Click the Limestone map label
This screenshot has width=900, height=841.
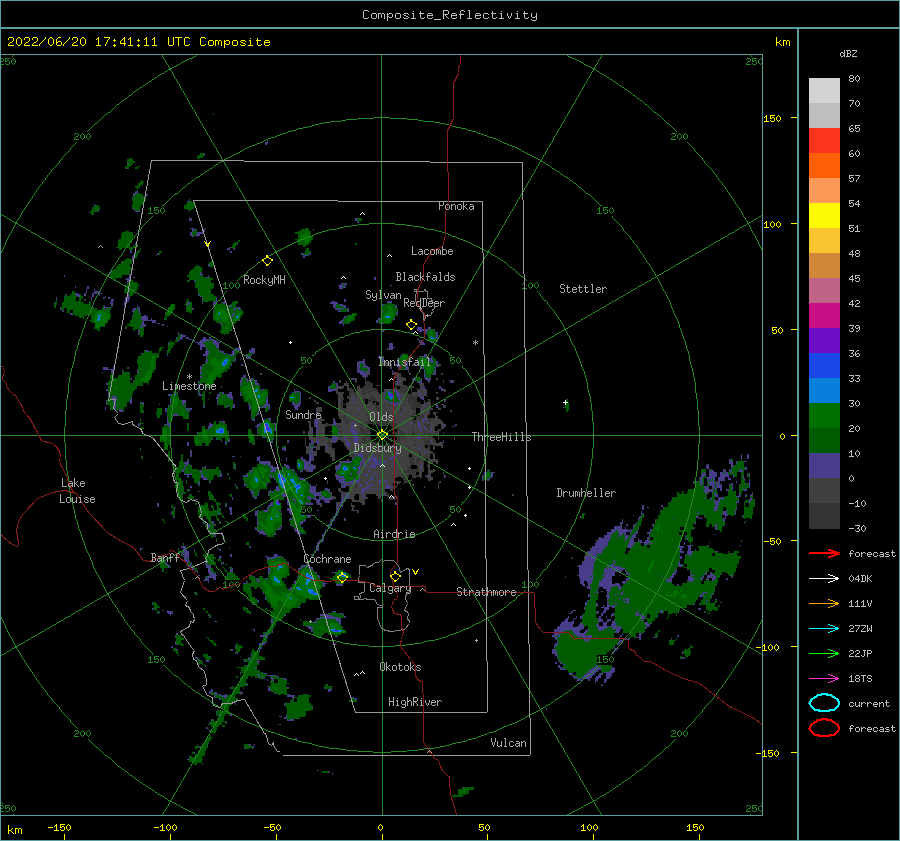(x=189, y=386)
